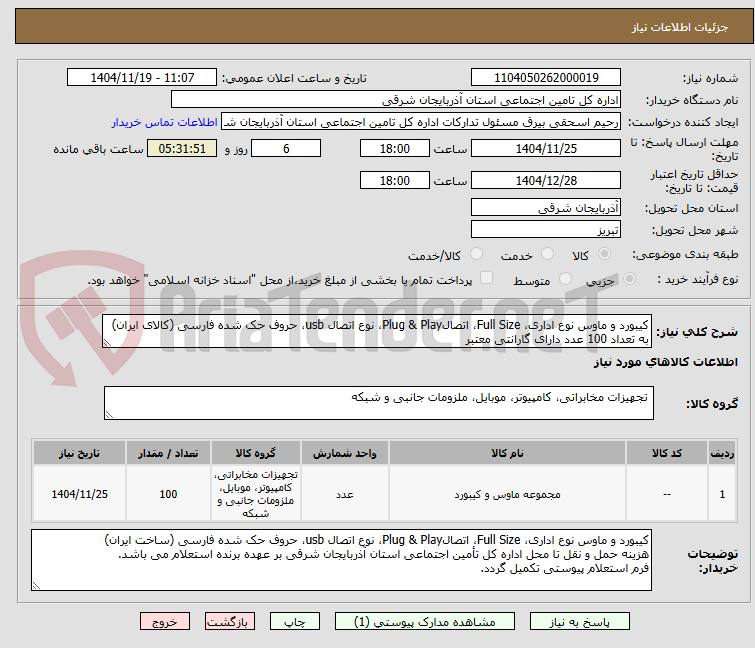This screenshot has width=755, height=648.
Task: Click delivery province field 'آذربایجان شرقی'
Action: [x=546, y=207]
